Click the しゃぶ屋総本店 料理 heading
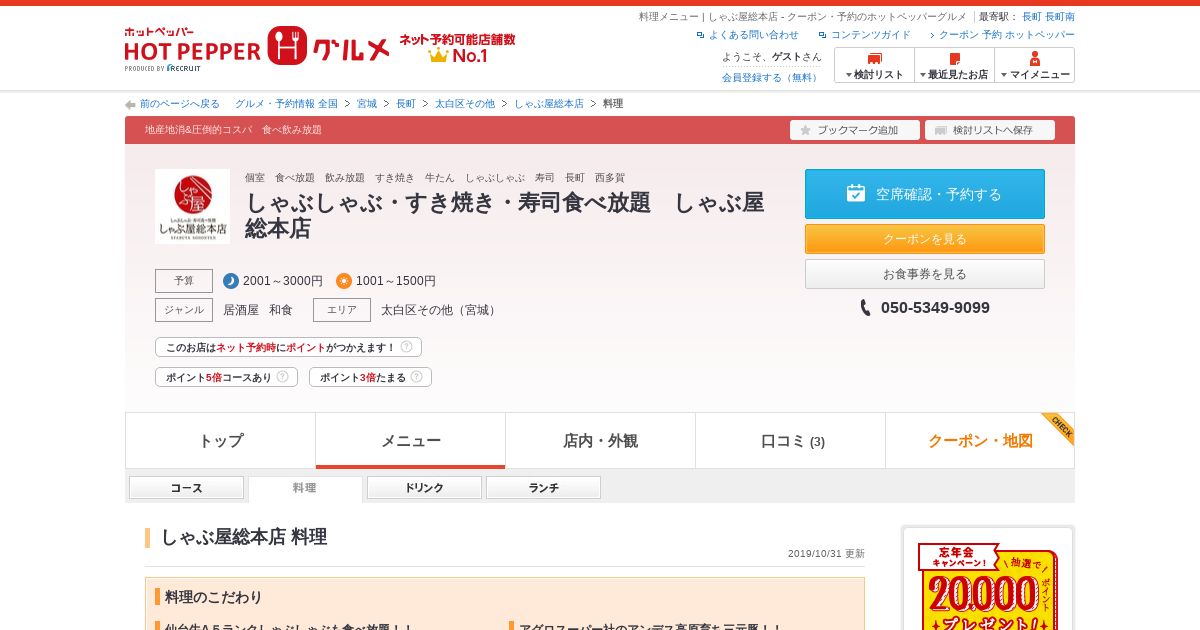Screen dimensions: 1200x630 (x=244, y=537)
